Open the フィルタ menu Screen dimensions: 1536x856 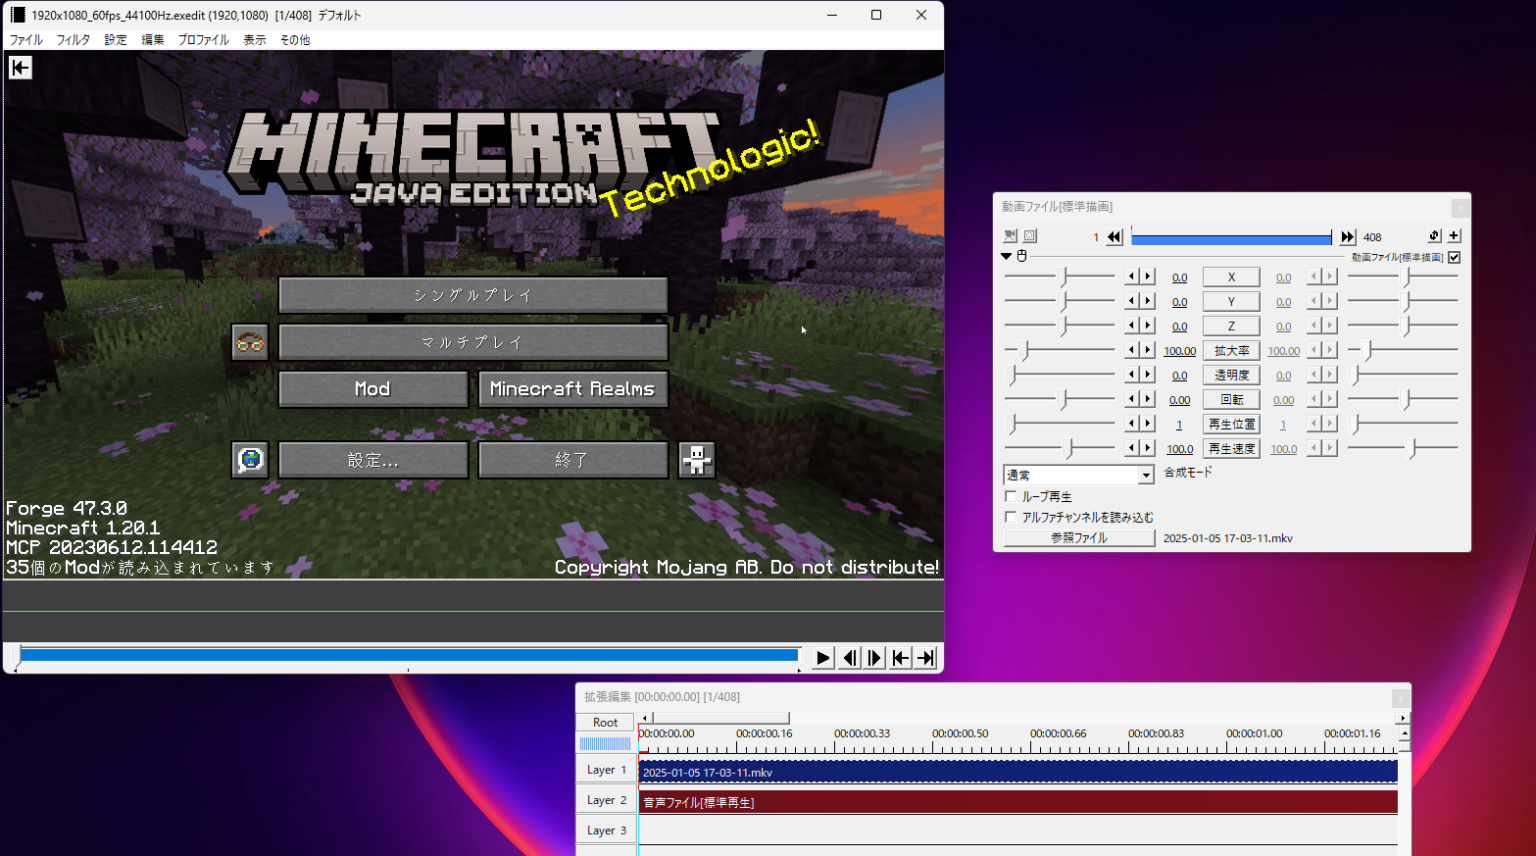(73, 40)
